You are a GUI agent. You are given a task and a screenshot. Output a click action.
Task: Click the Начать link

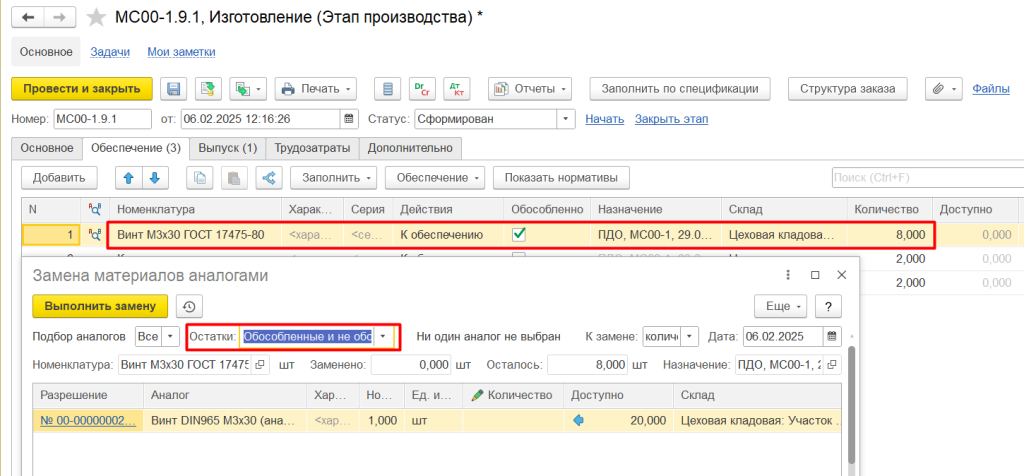point(605,119)
